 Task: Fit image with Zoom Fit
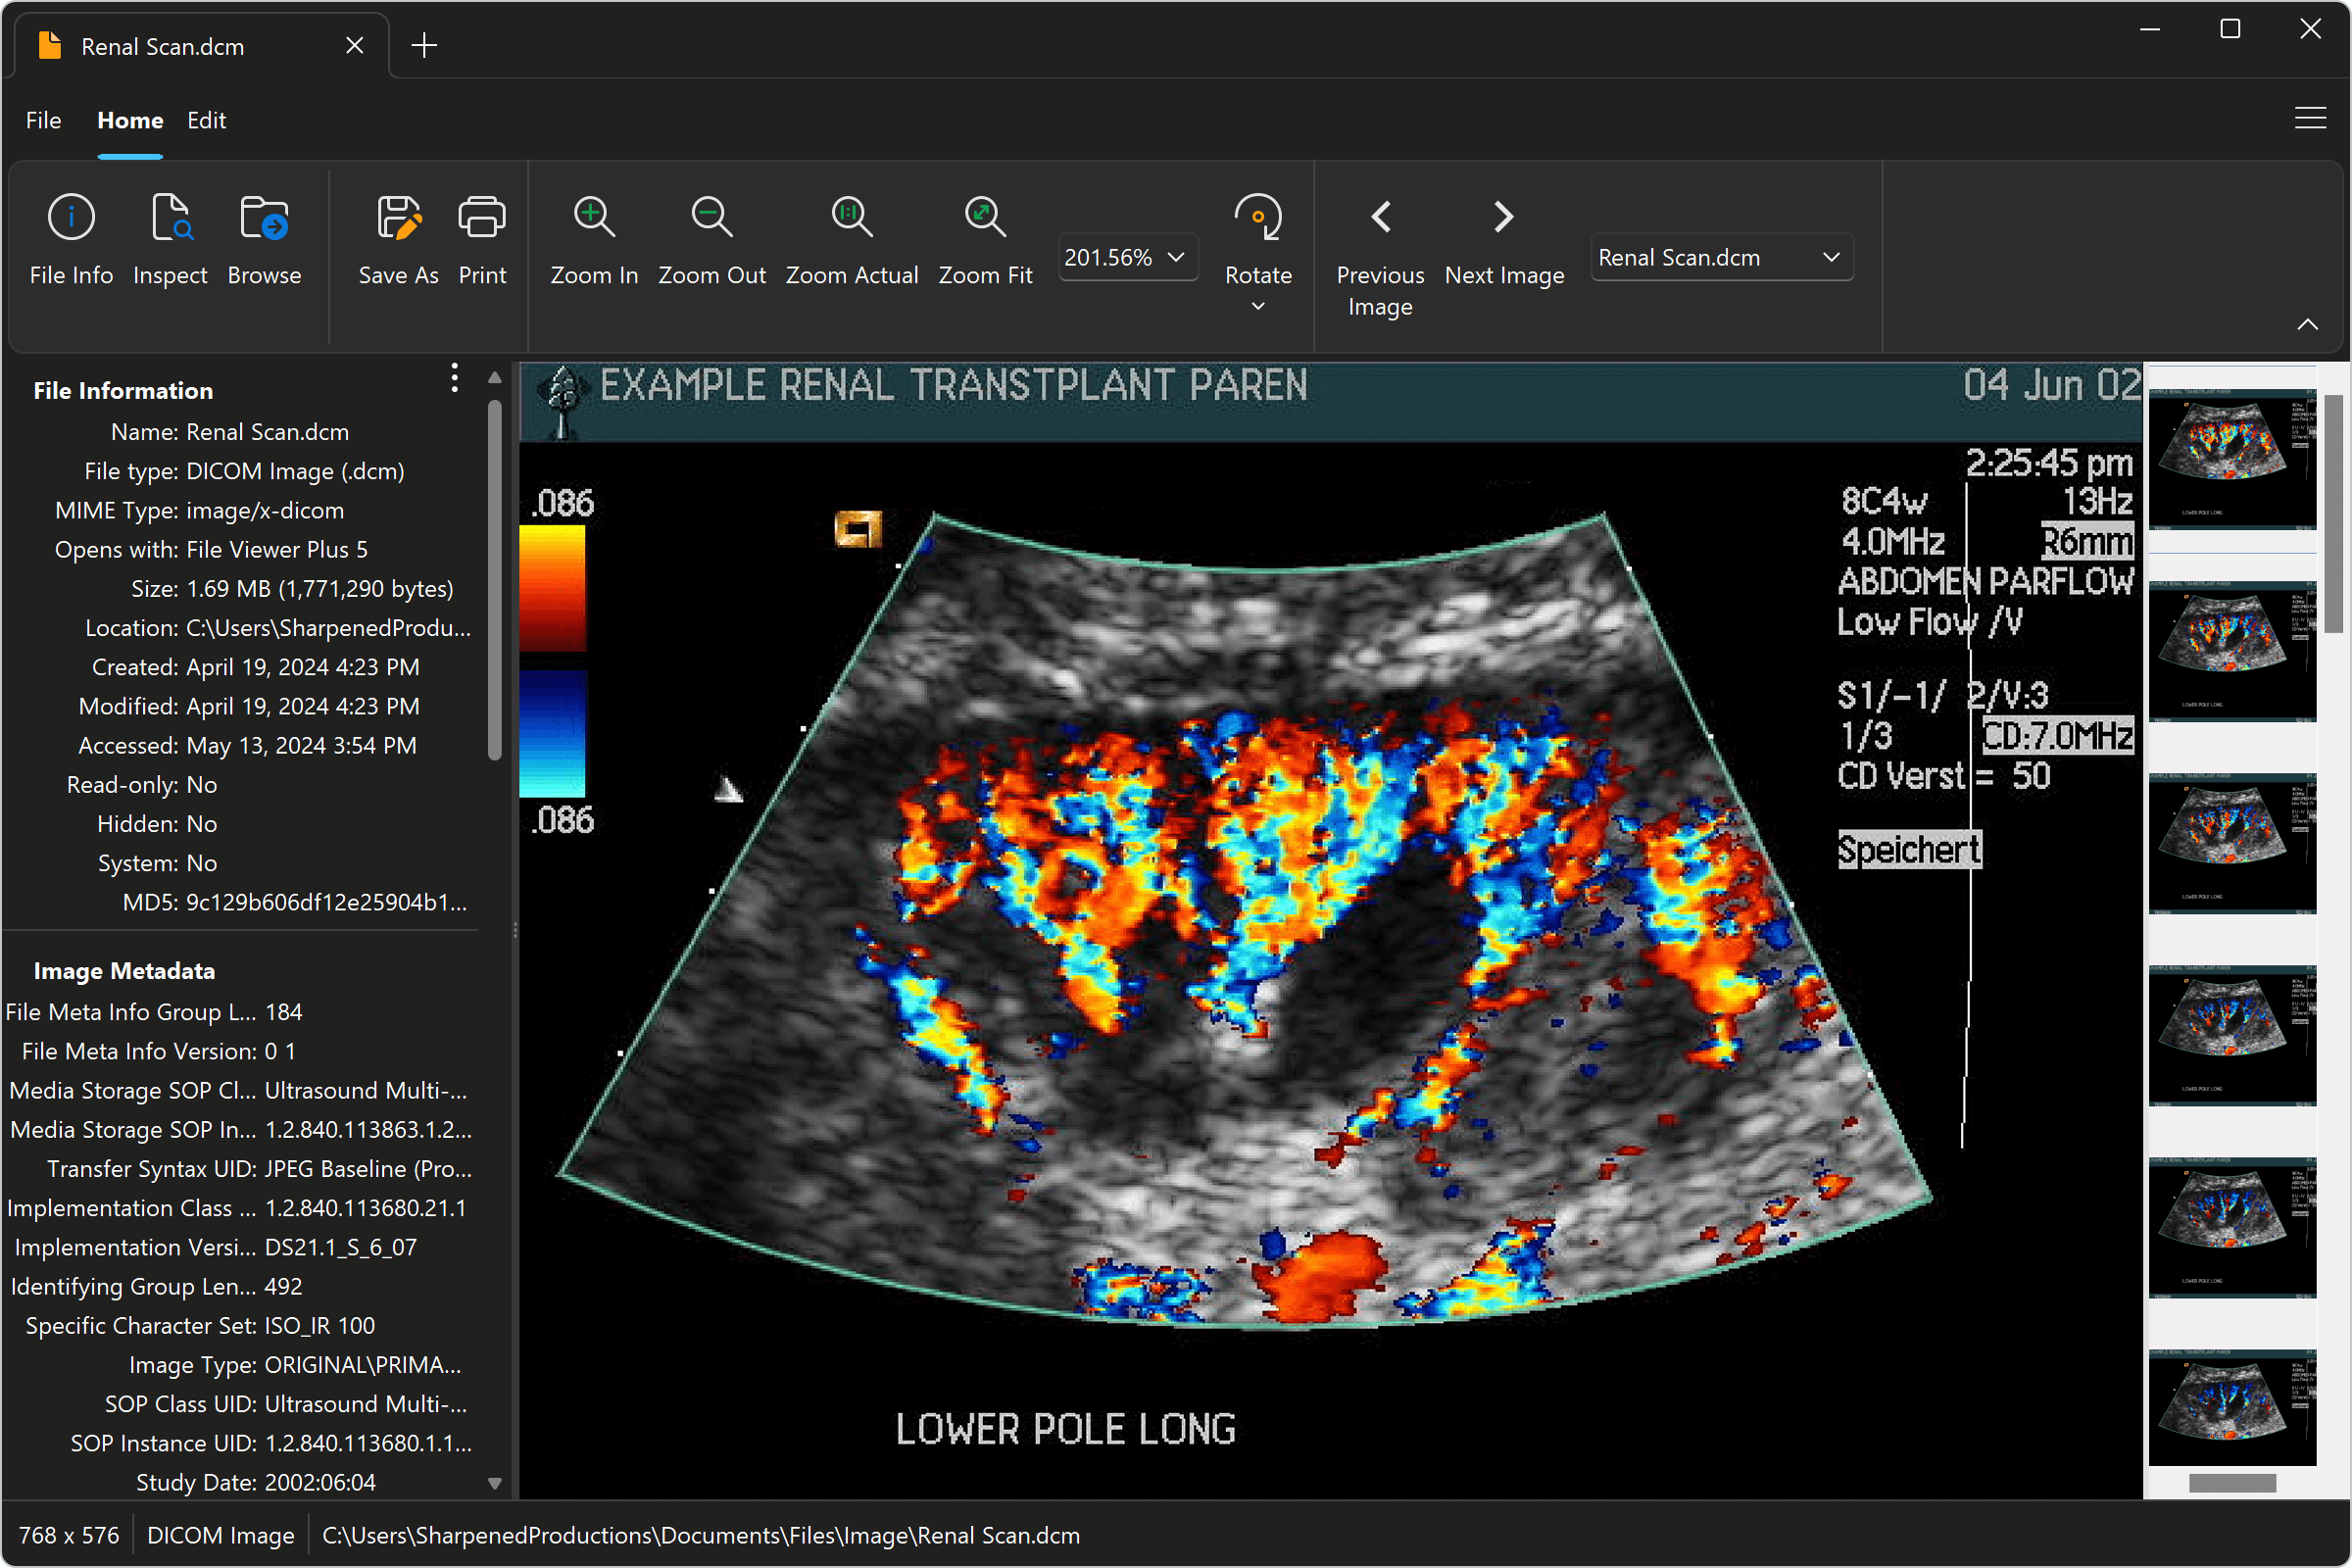click(x=985, y=217)
